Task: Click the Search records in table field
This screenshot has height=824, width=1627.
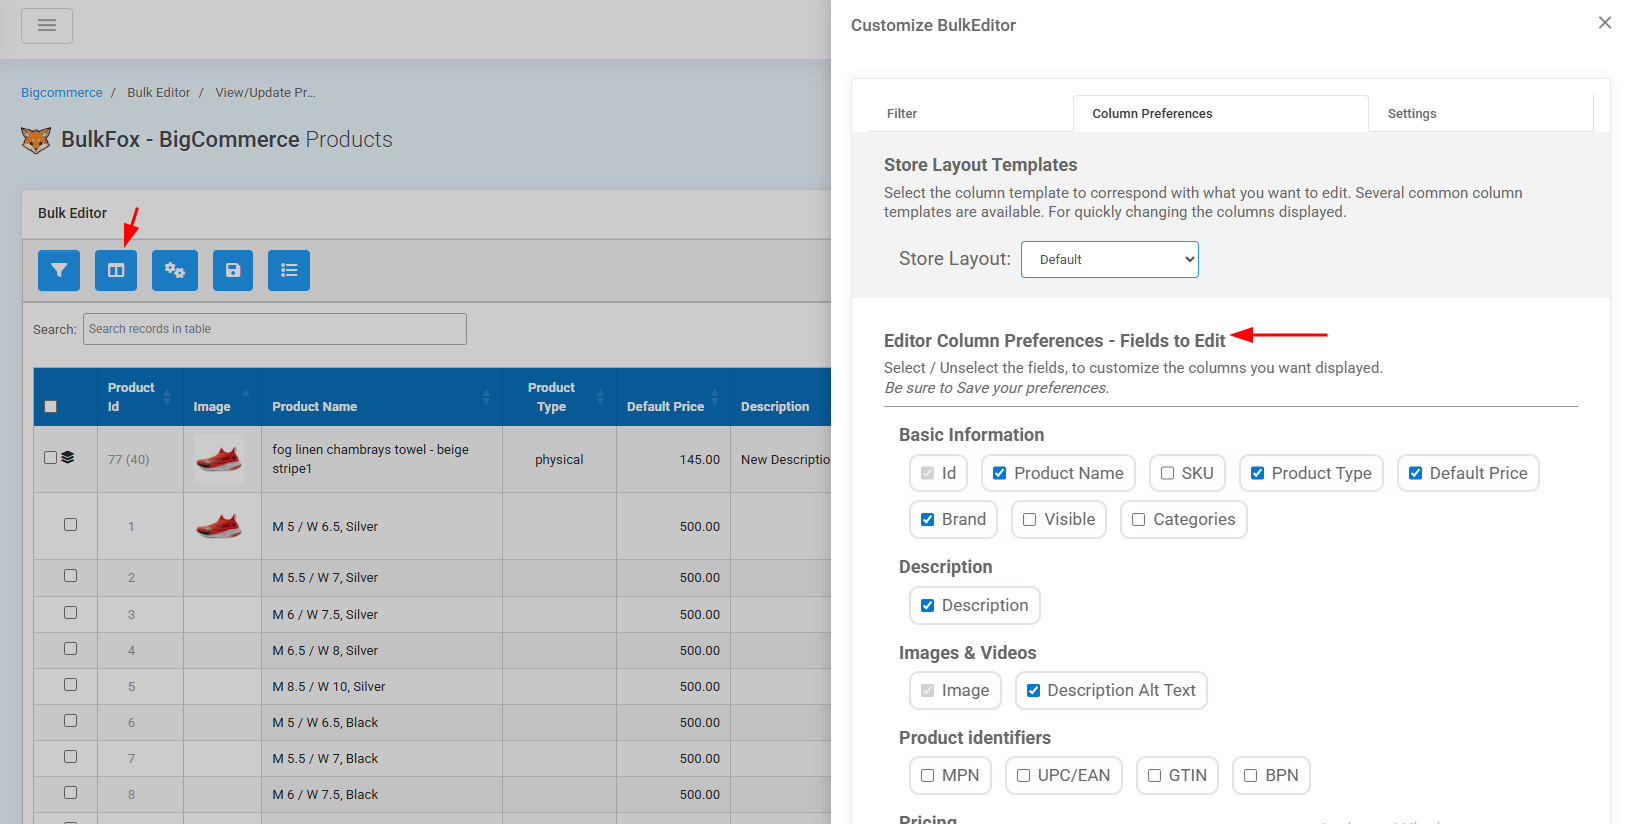Action: point(275,329)
